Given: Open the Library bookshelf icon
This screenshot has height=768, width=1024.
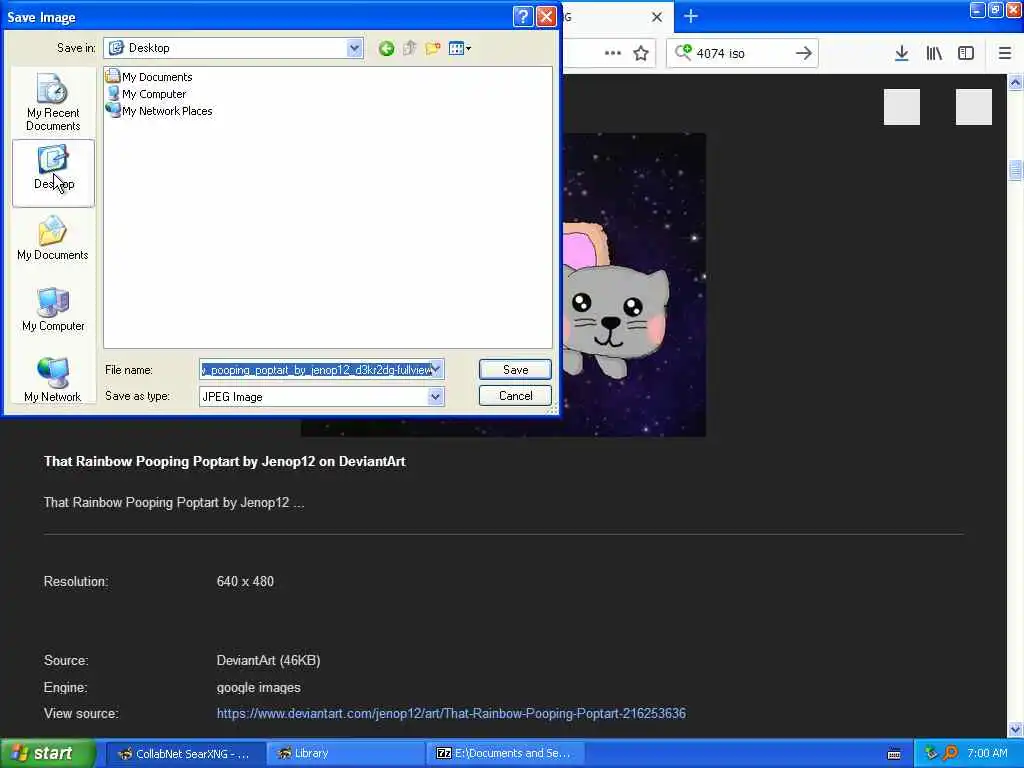Looking at the screenshot, I should (934, 53).
